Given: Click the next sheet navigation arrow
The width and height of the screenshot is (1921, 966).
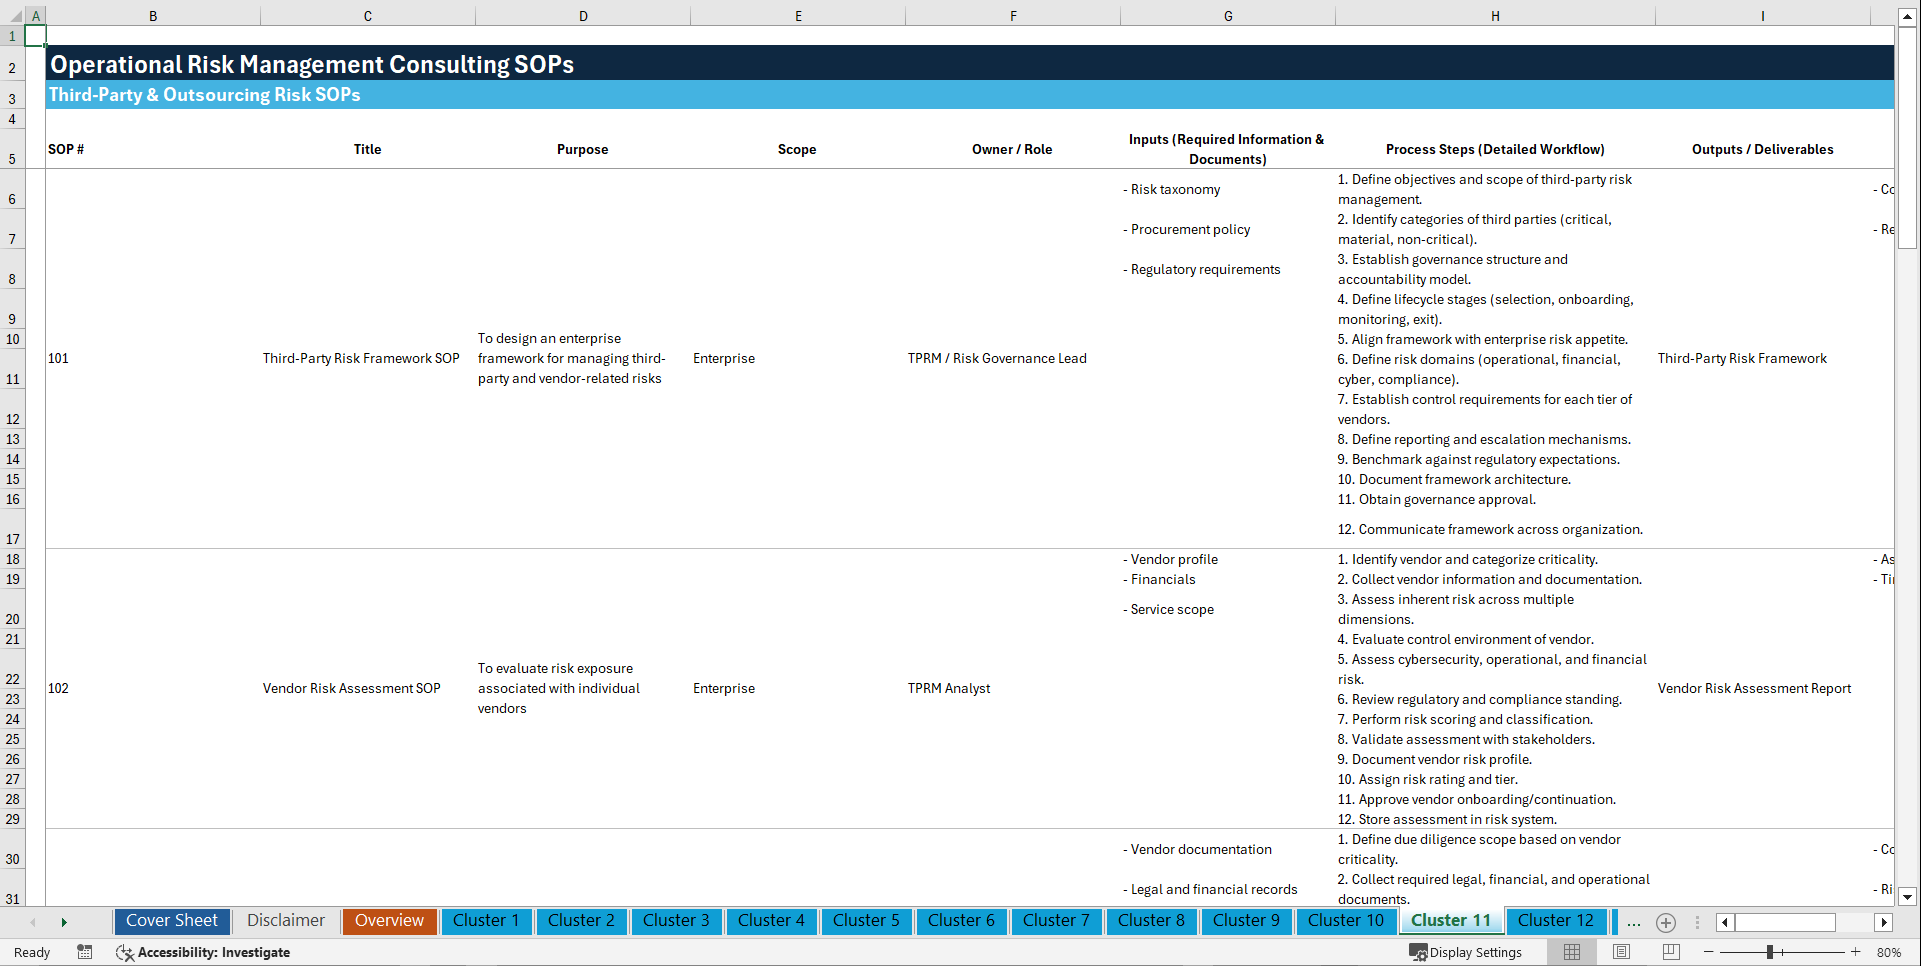Looking at the screenshot, I should pos(64,922).
